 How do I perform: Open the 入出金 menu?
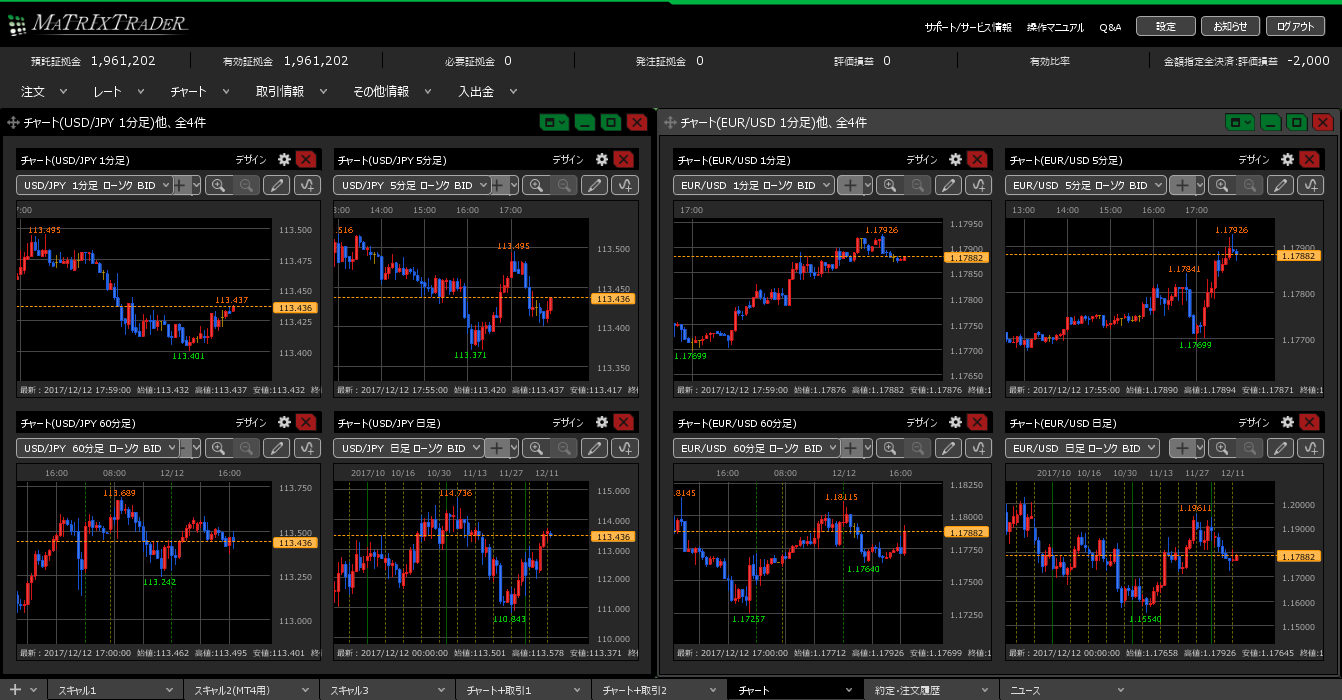(x=487, y=91)
